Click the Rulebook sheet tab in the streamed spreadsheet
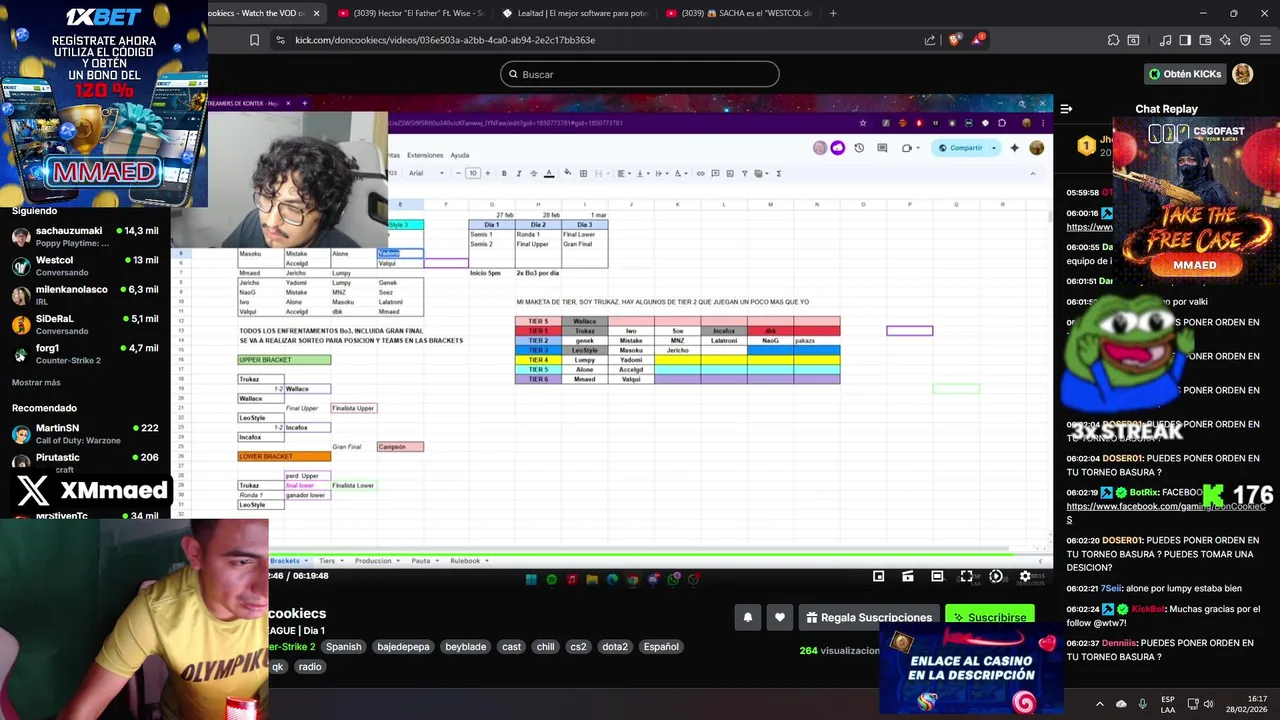This screenshot has height=720, width=1280. pyautogui.click(x=465, y=561)
